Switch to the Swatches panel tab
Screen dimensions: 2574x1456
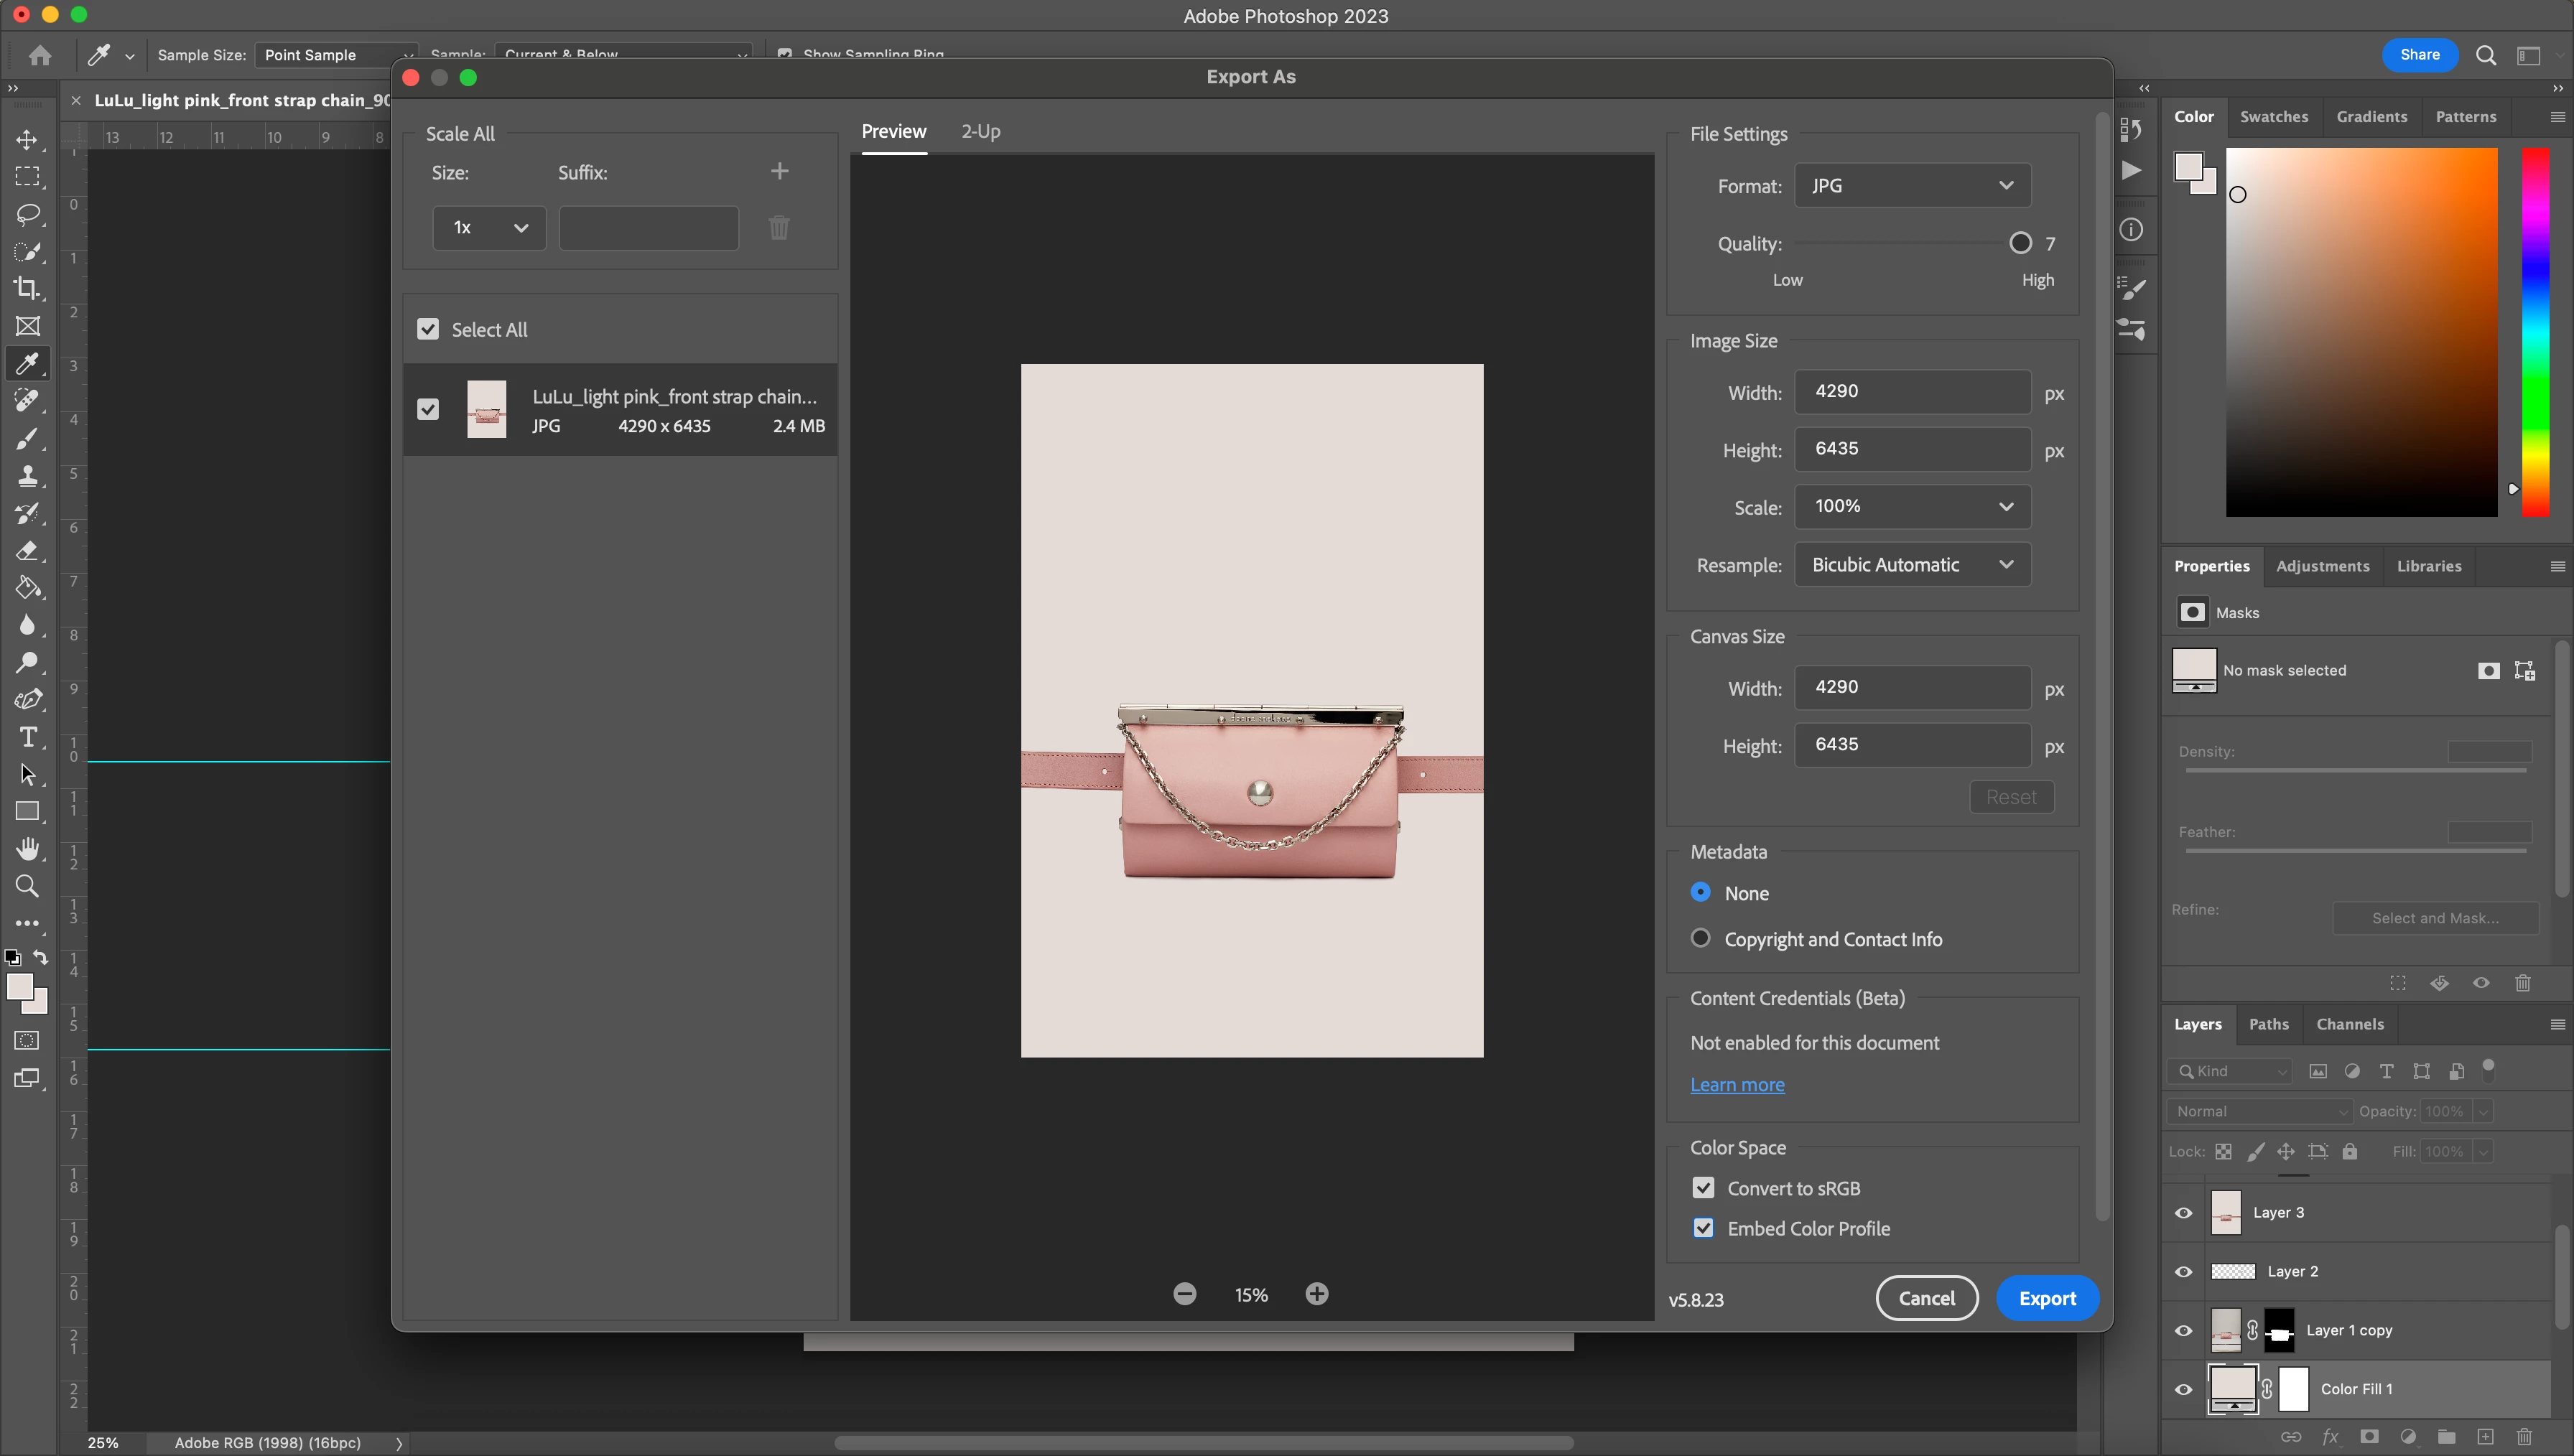coord(2273,117)
